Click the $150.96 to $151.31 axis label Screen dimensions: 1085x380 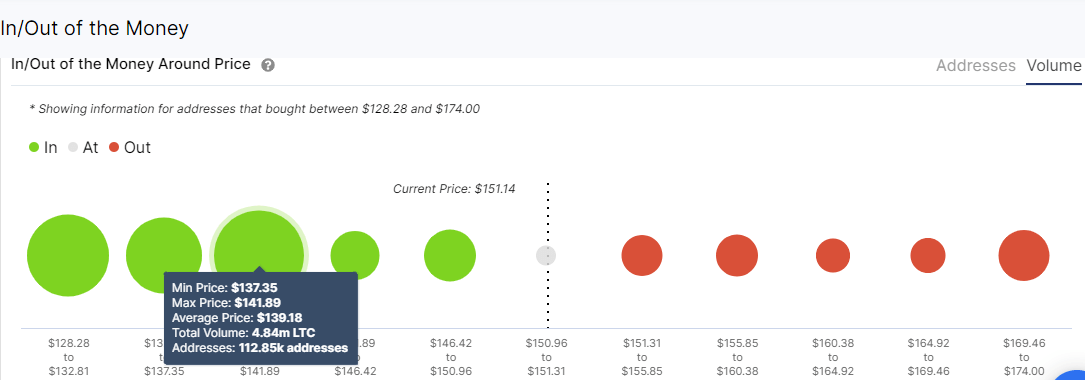546,356
